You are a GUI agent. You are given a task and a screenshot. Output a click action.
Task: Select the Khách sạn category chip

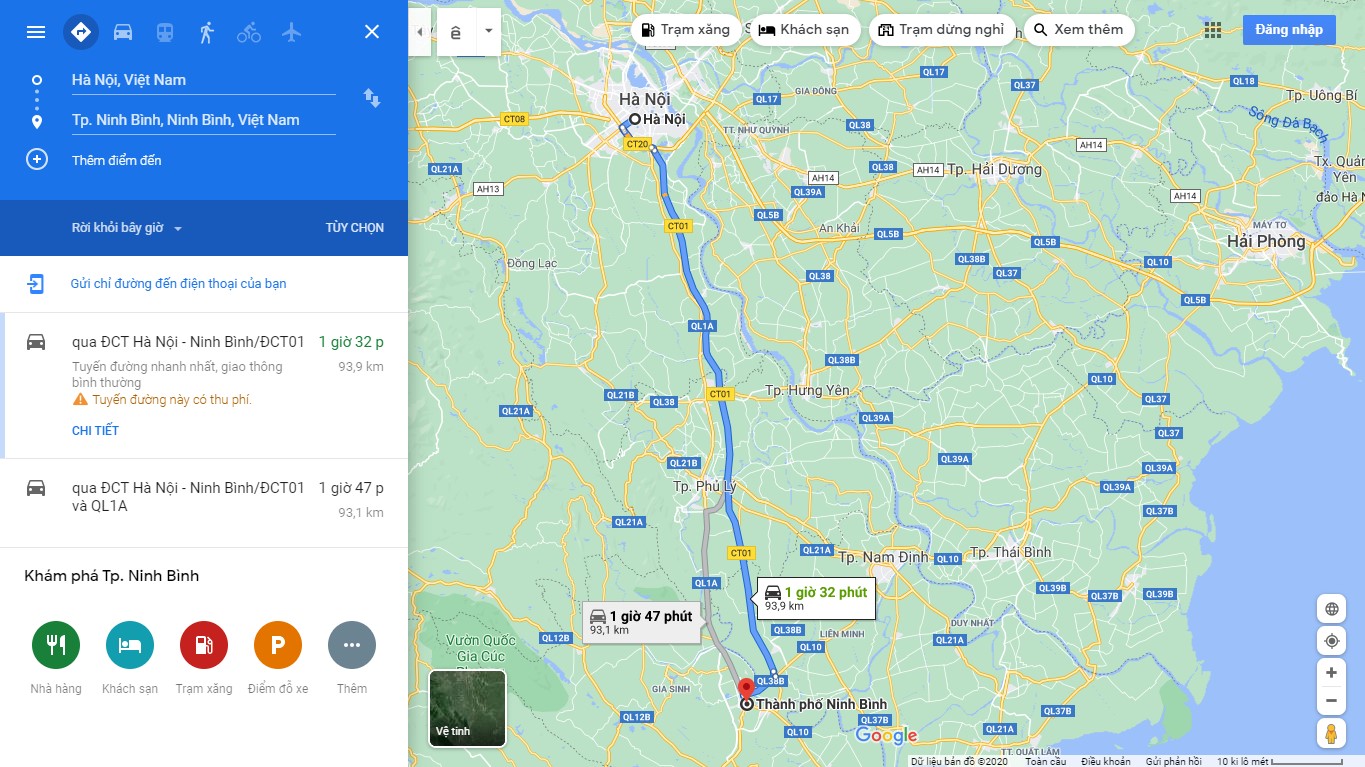click(x=805, y=30)
